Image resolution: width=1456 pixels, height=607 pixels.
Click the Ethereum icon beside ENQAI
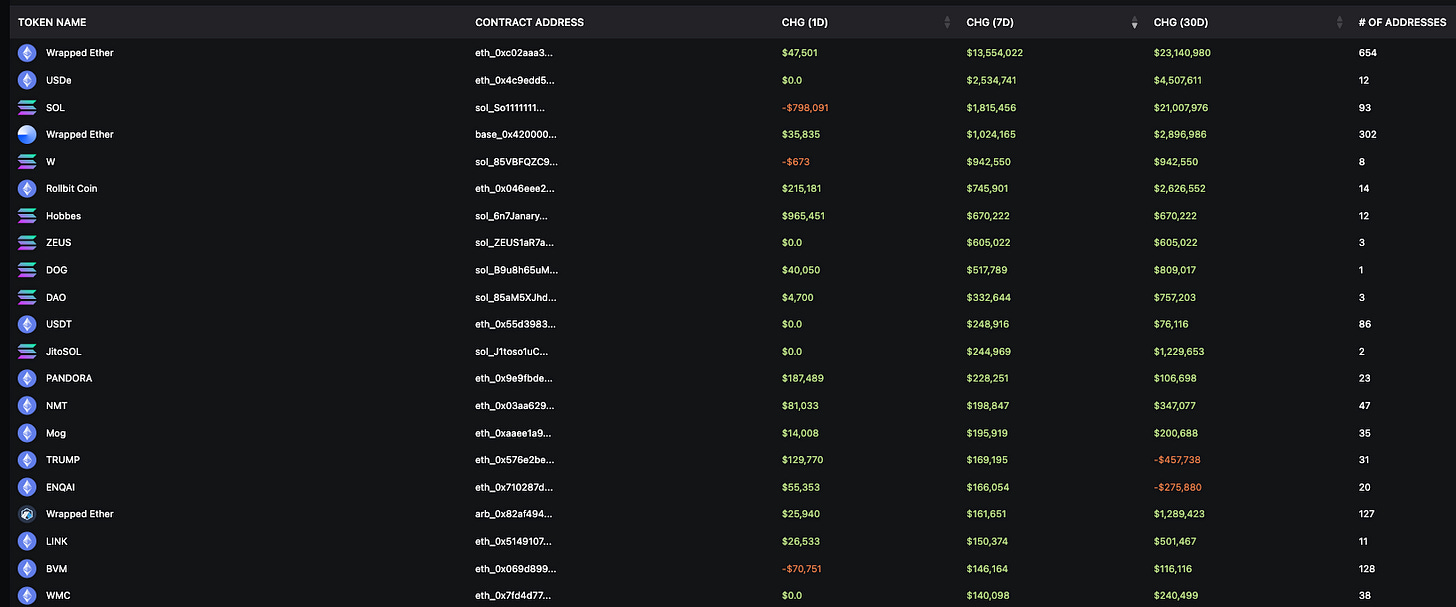(x=27, y=487)
